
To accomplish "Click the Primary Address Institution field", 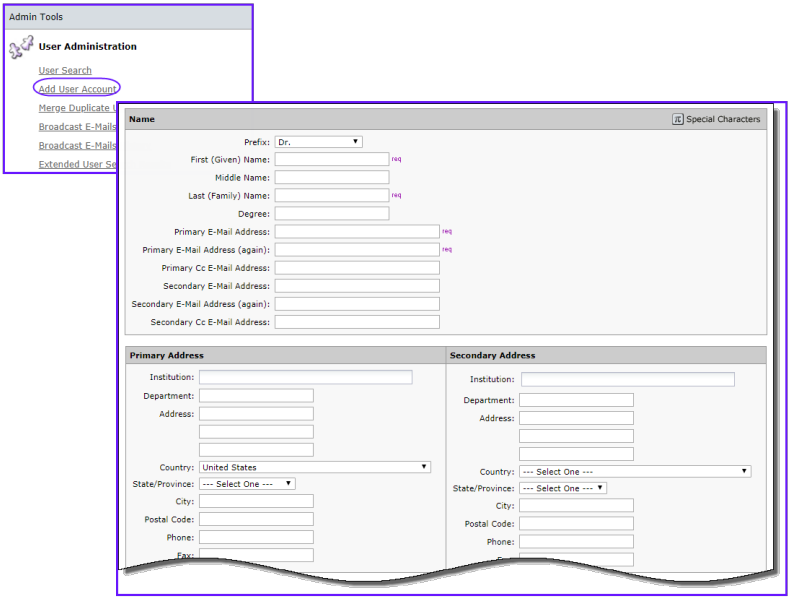I will [305, 377].
